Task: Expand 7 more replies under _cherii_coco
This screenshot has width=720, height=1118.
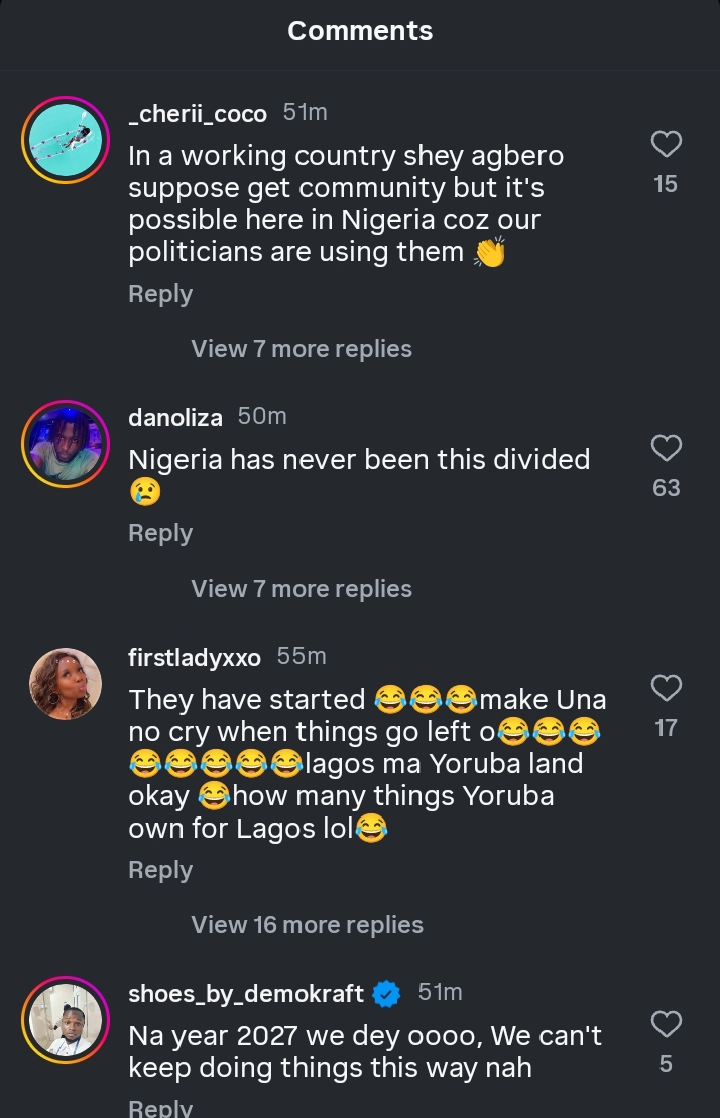Action: click(301, 349)
